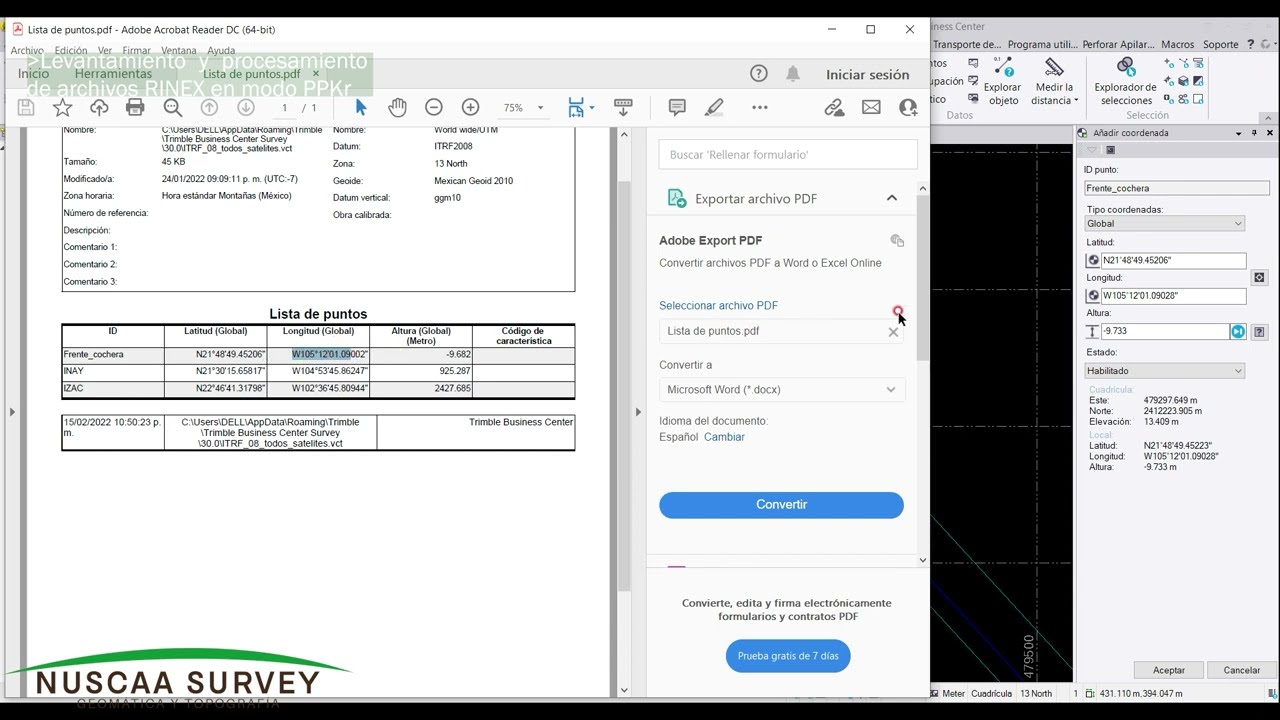
Task: Click the globe icon beside the Longitud field
Action: click(x=1093, y=296)
